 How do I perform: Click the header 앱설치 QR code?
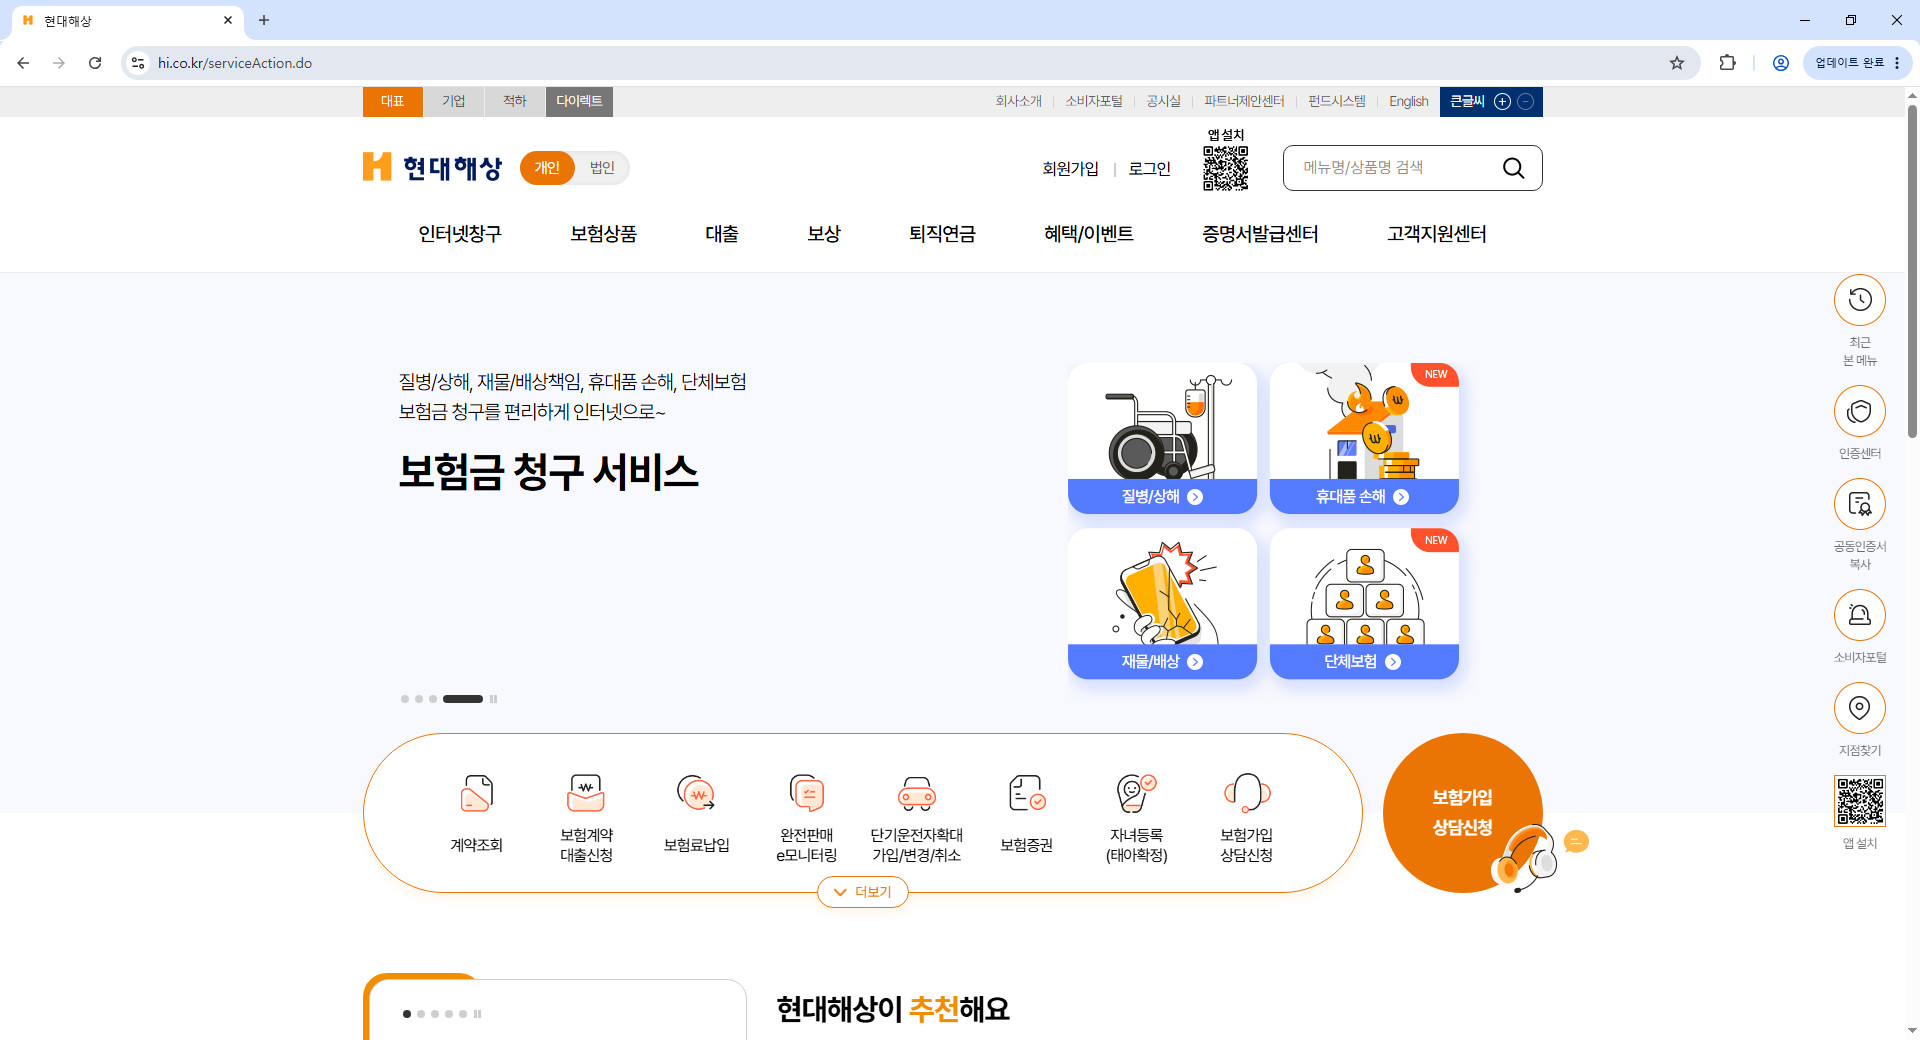click(1225, 168)
